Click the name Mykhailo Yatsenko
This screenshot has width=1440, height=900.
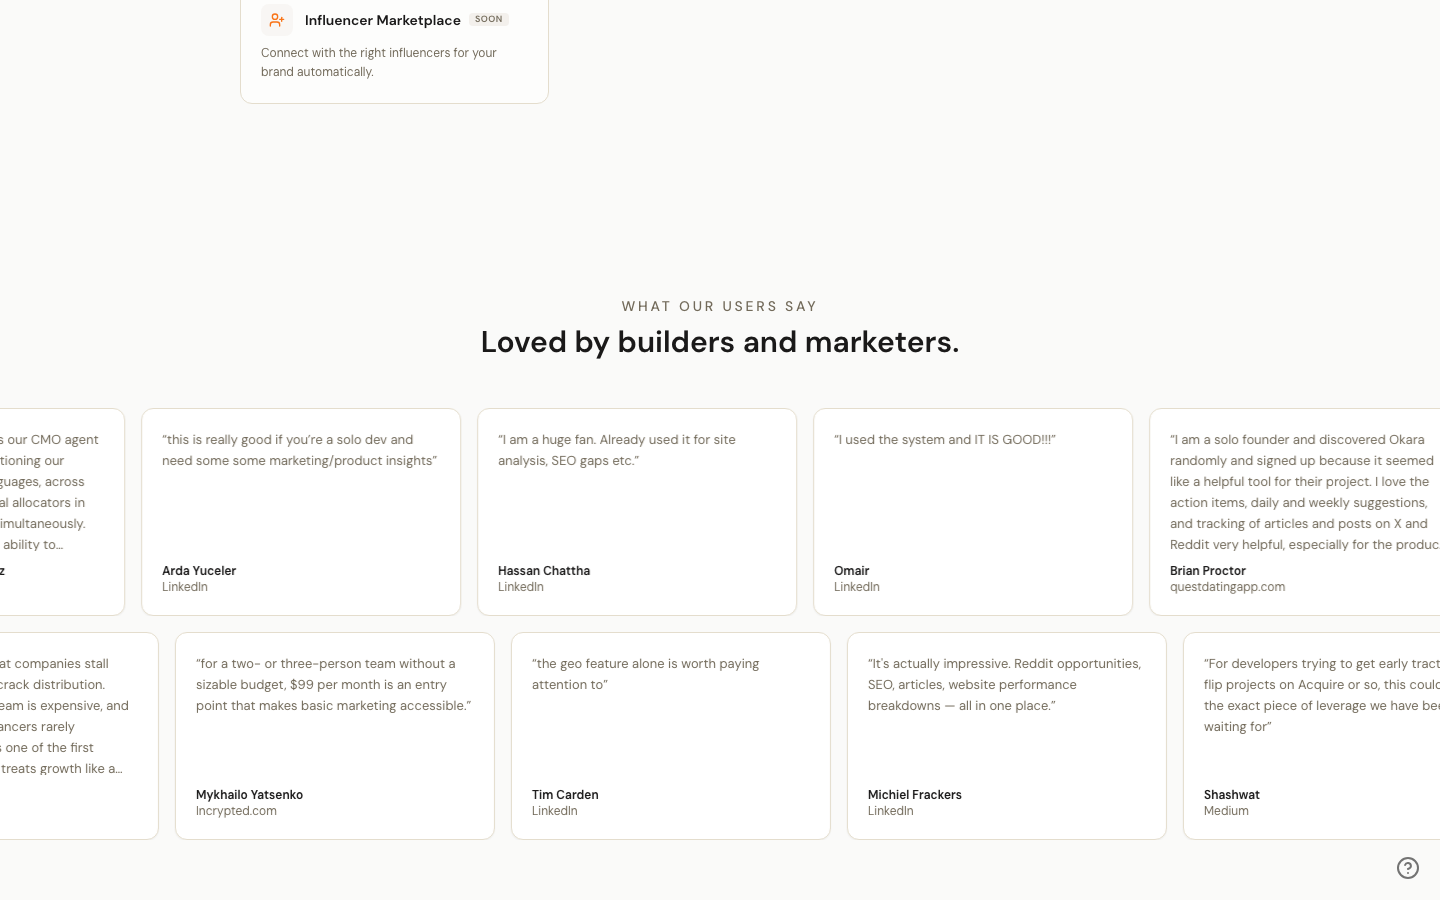(x=249, y=795)
